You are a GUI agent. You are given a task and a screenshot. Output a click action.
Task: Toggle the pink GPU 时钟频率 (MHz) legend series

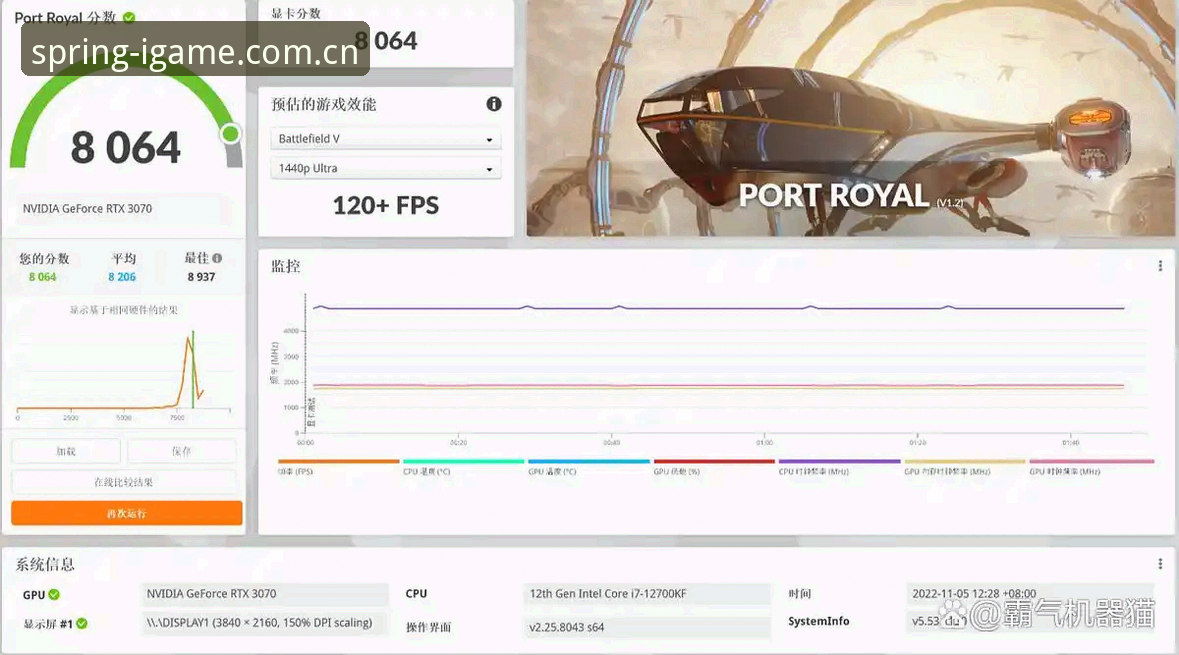point(1091,467)
